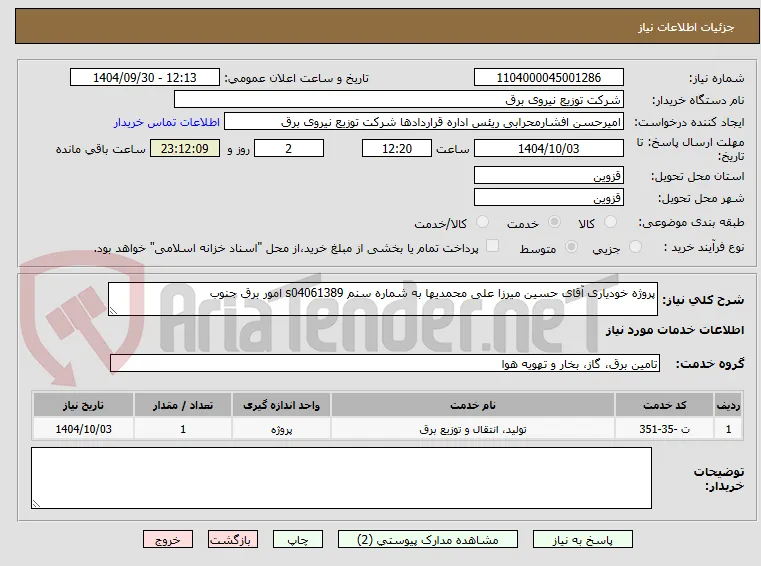Click the نوع فرآیند خرید label
Screen dimensions: 761x566
[704, 248]
